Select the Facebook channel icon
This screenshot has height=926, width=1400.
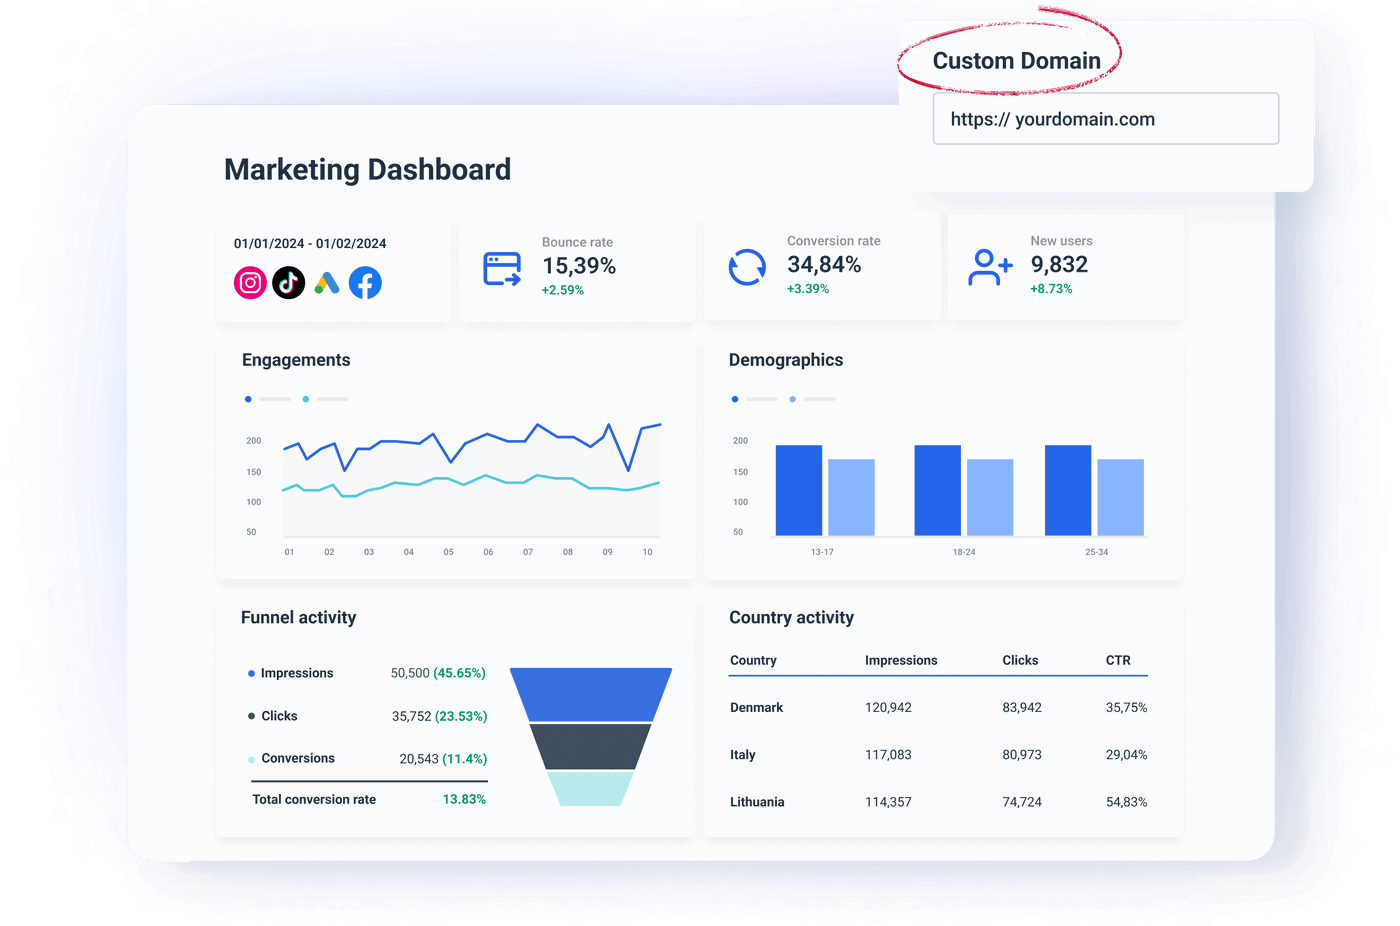point(365,283)
